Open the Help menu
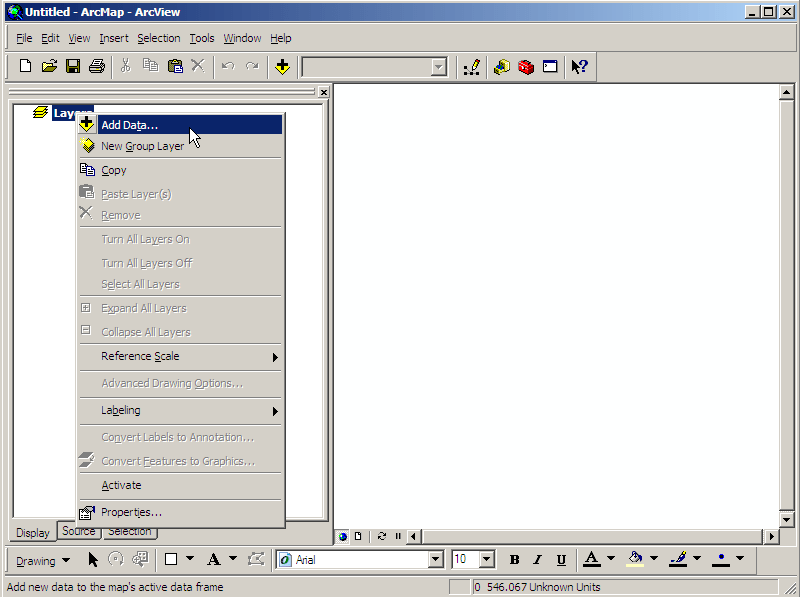Screen dimensions: 800x597 [x=281, y=38]
